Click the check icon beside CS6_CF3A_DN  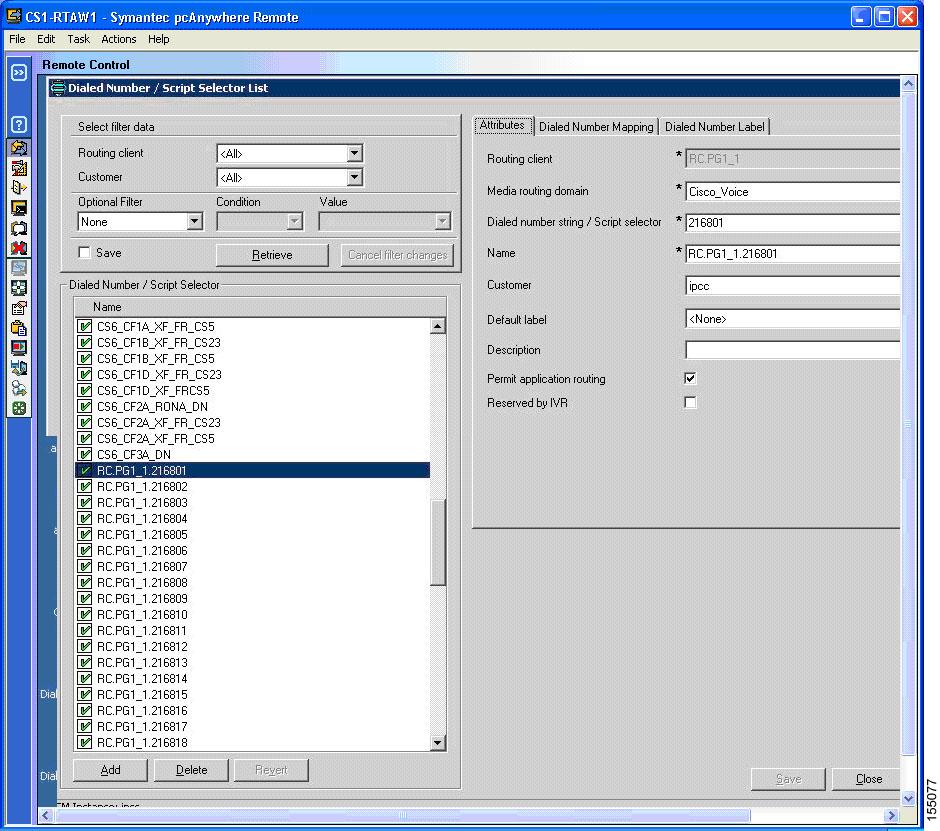point(85,454)
